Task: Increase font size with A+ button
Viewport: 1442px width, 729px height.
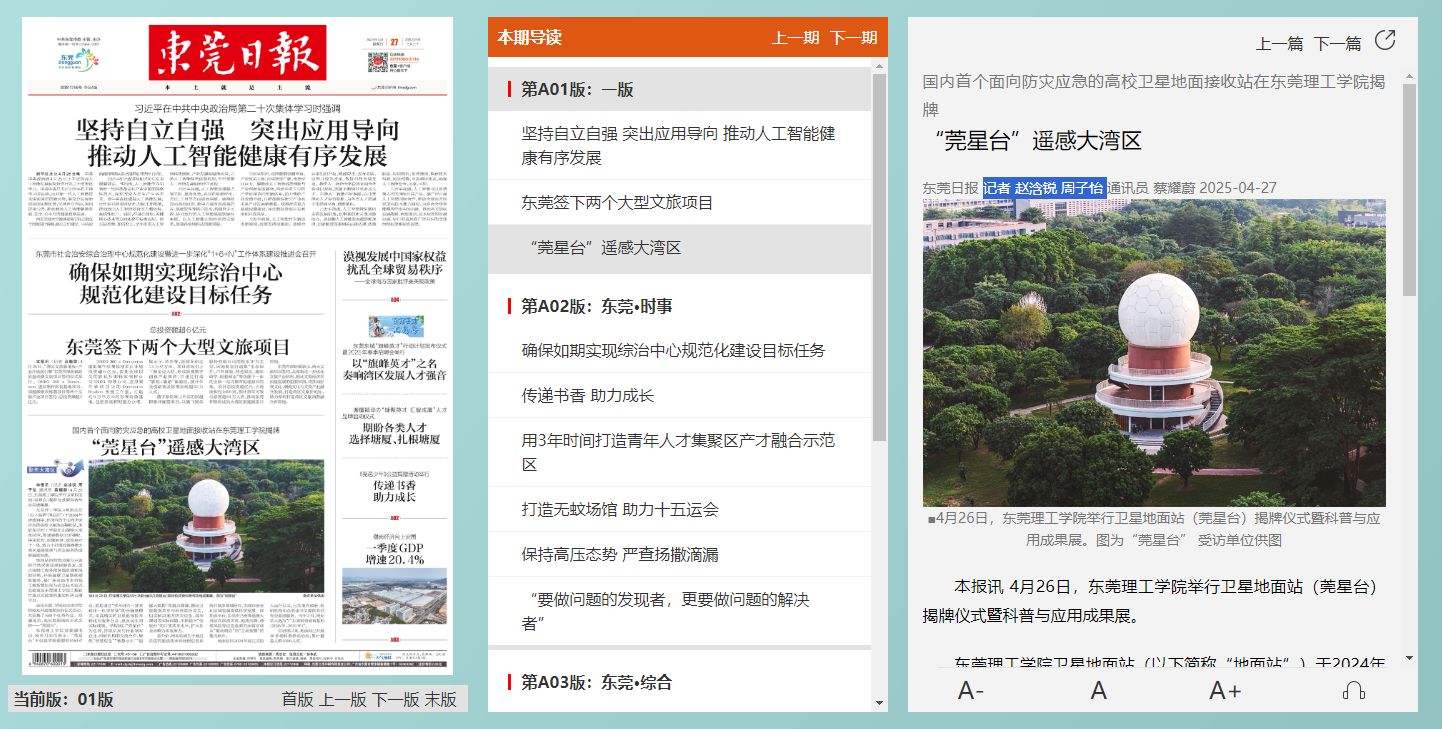Action: tap(1225, 690)
